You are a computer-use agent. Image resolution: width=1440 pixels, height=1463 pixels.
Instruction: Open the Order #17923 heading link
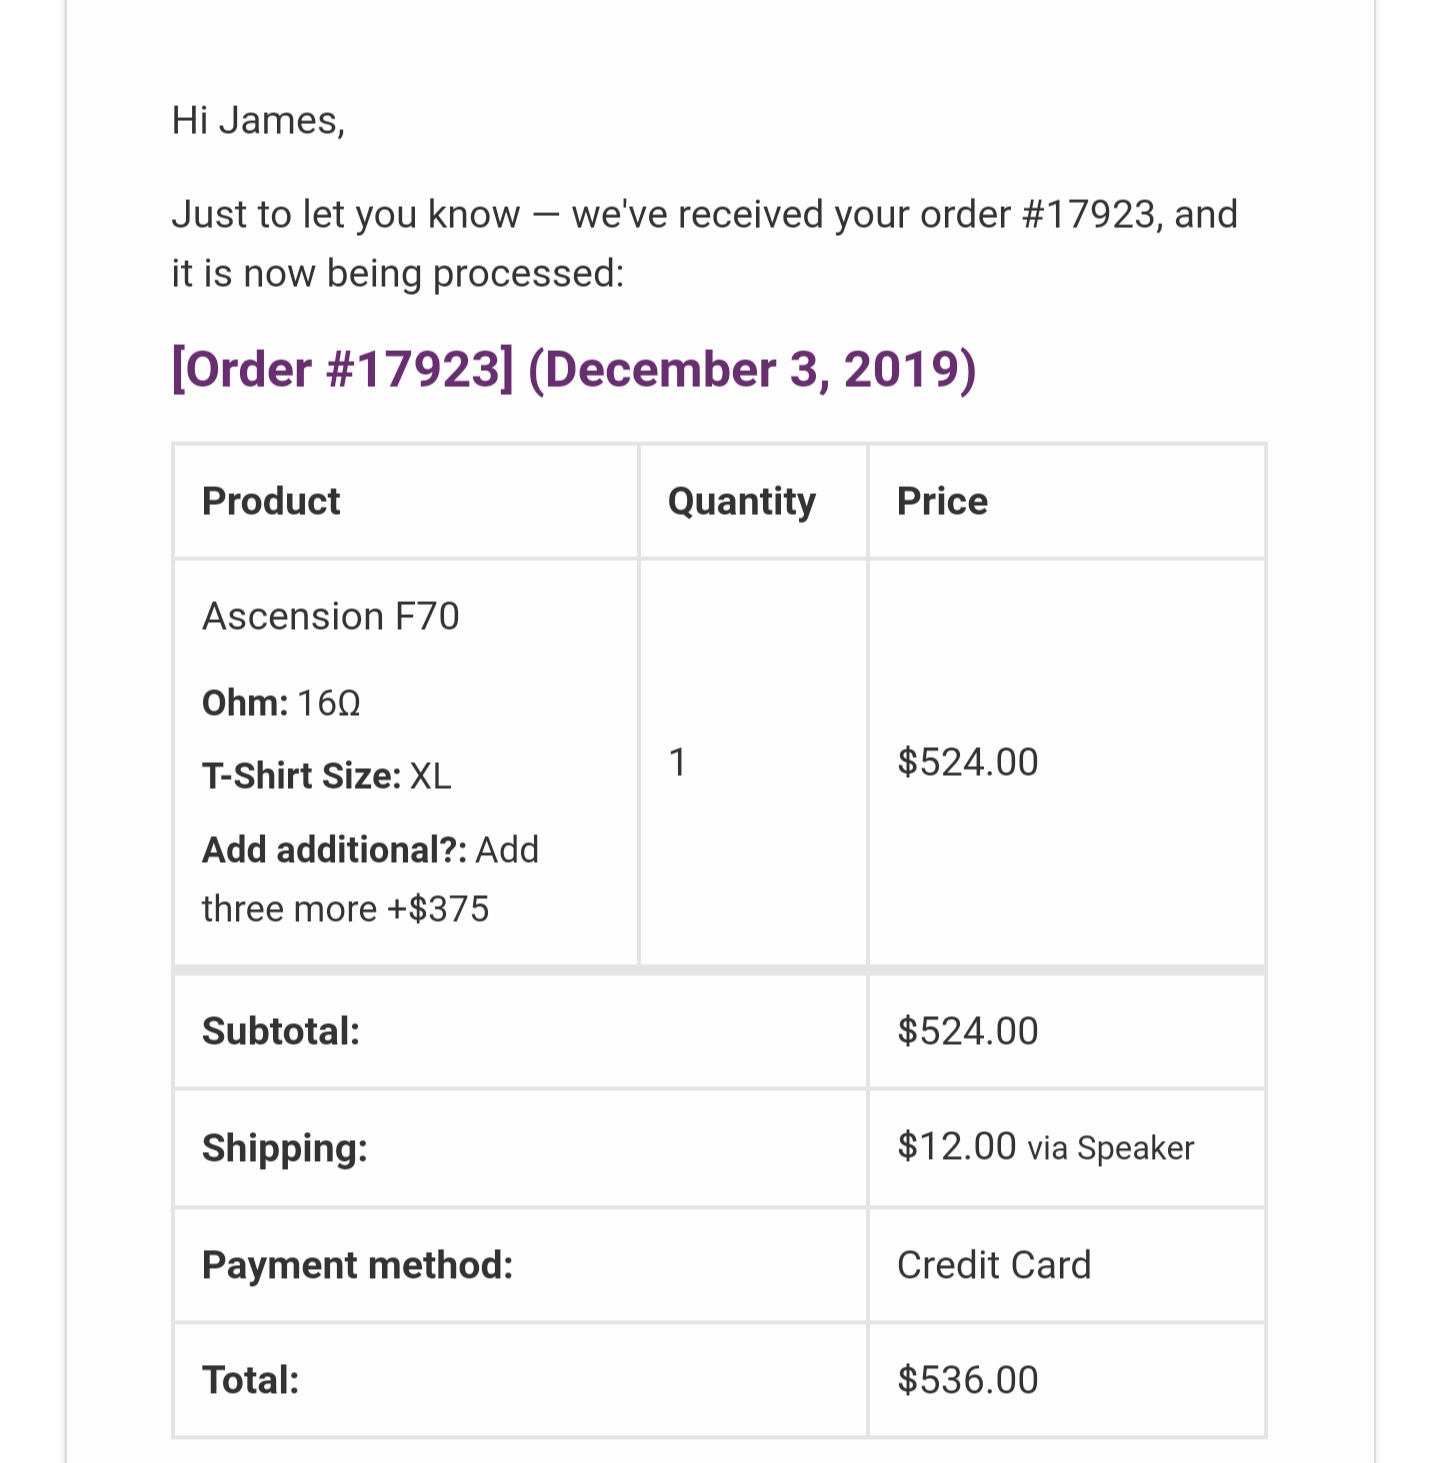coord(574,369)
